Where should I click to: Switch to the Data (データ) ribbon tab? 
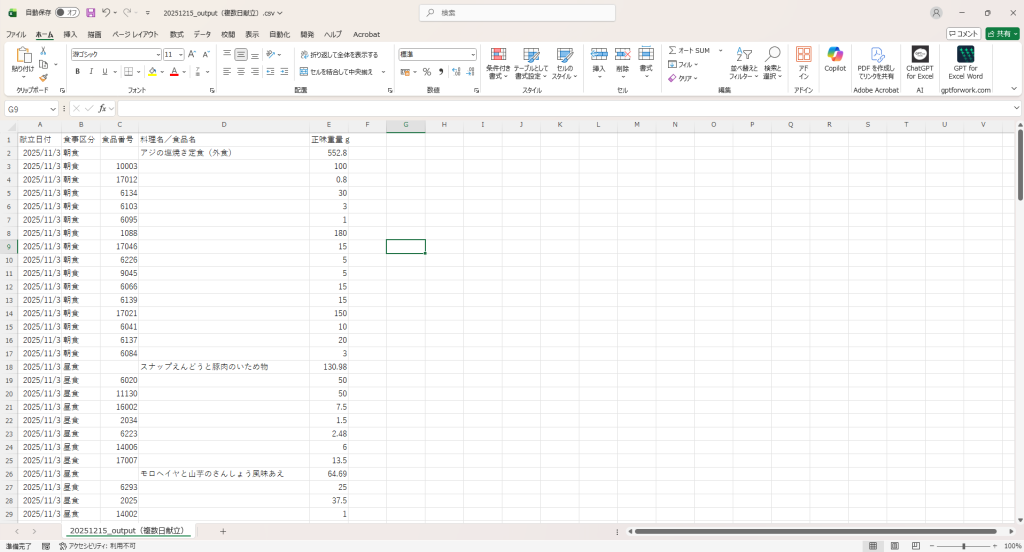202,34
